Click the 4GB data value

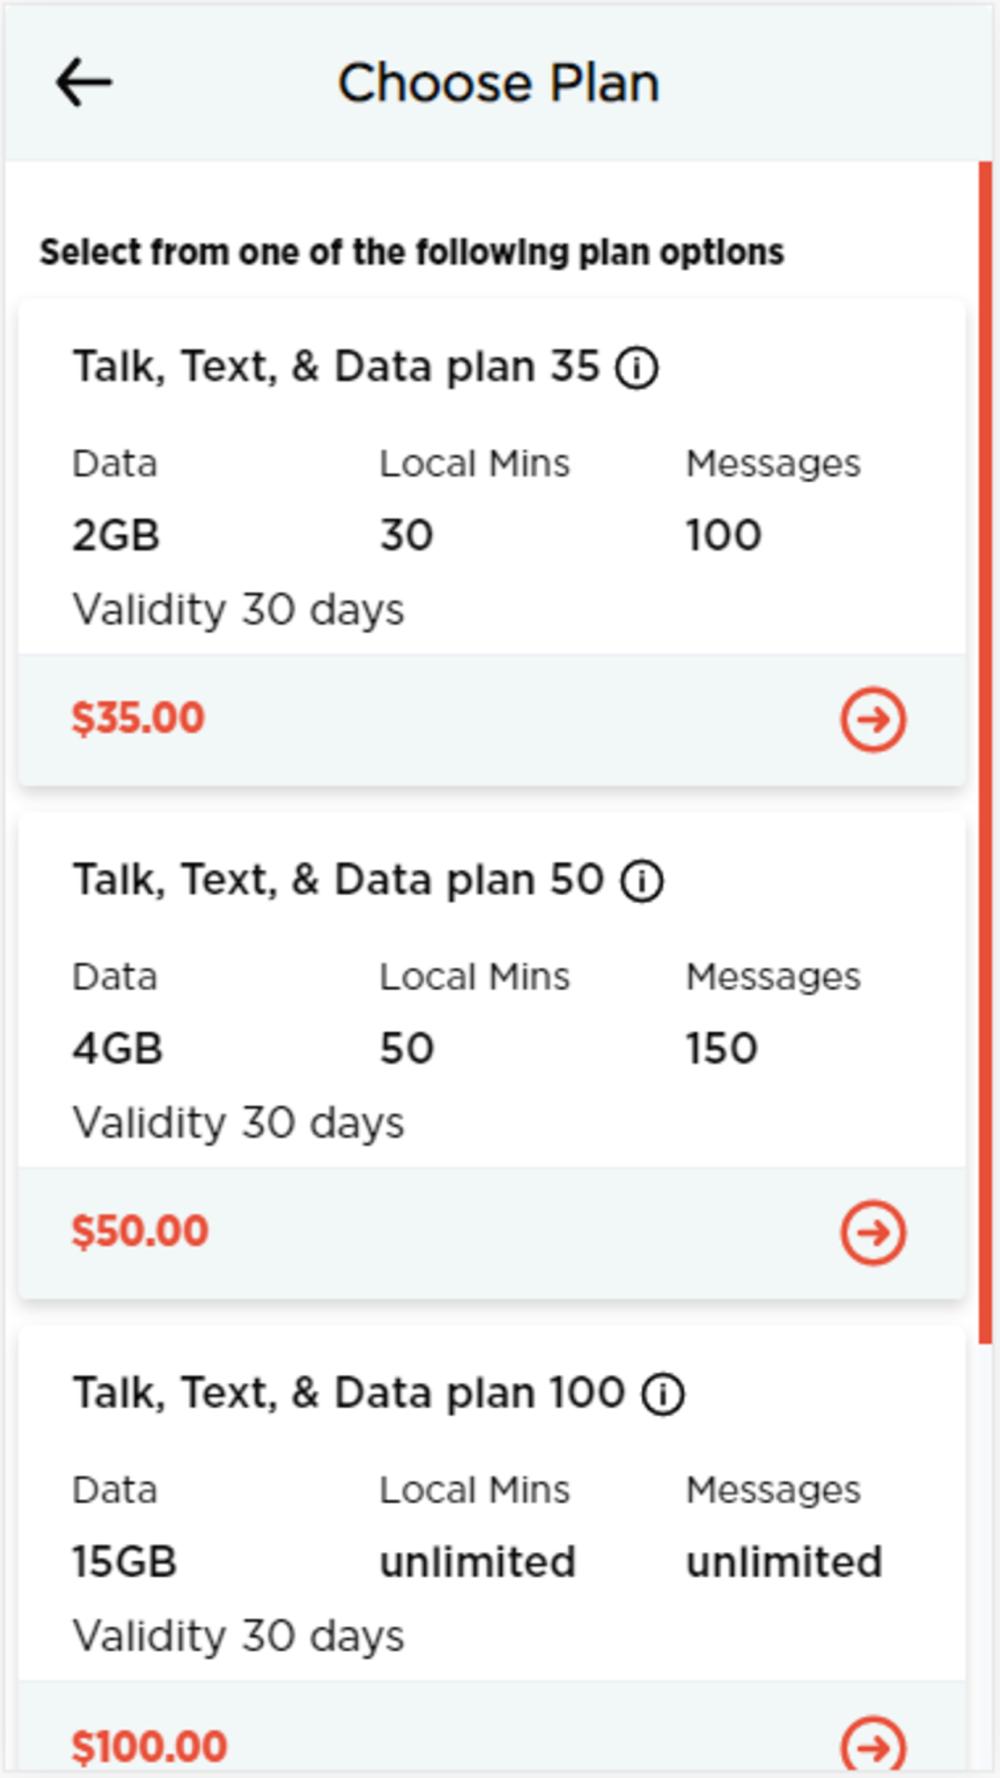pos(117,1048)
